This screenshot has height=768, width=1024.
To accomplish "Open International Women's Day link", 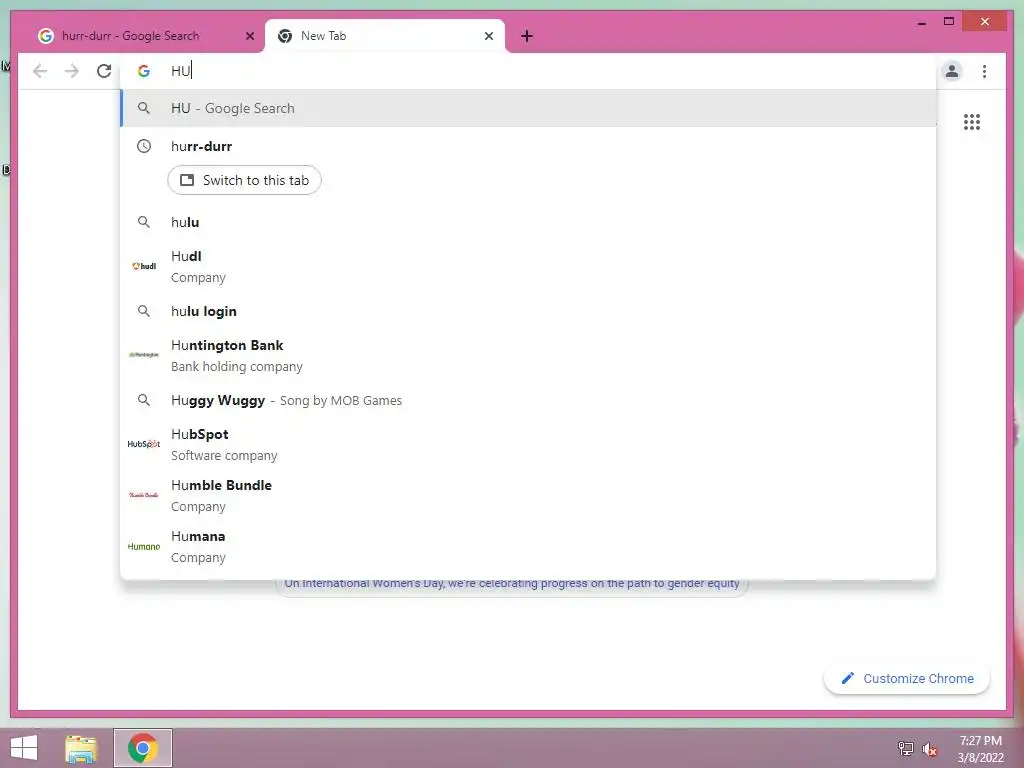I will pos(511,583).
